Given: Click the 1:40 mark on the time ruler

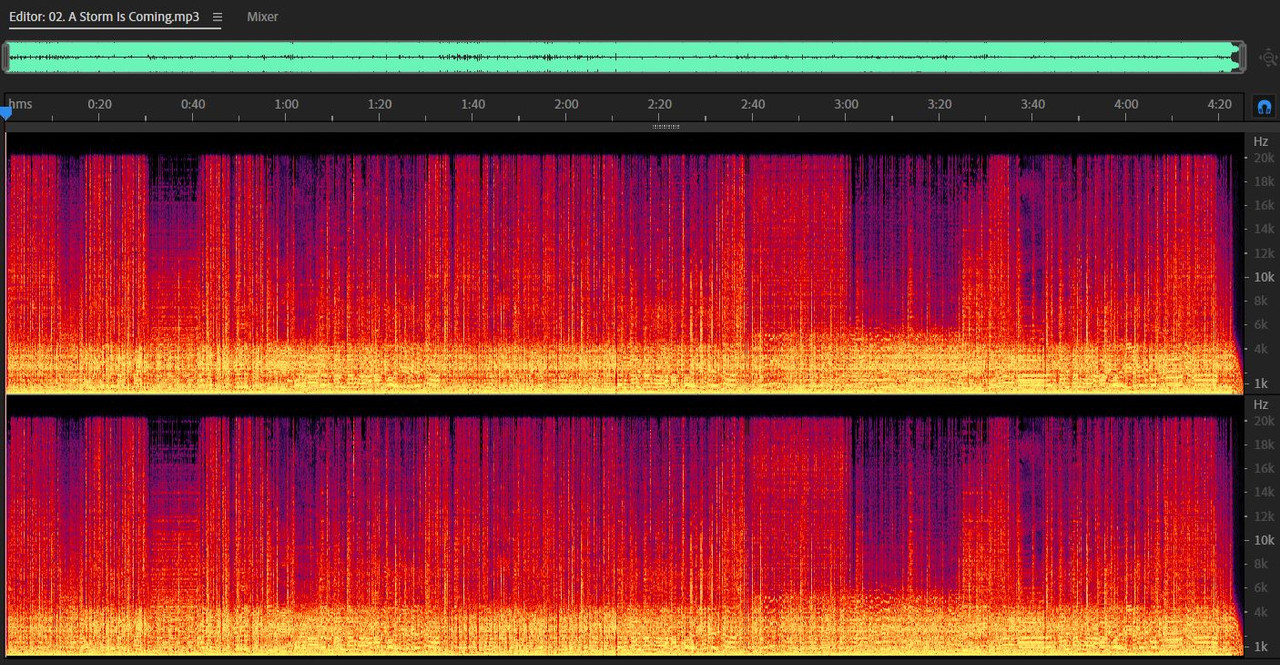Looking at the screenshot, I should [473, 104].
